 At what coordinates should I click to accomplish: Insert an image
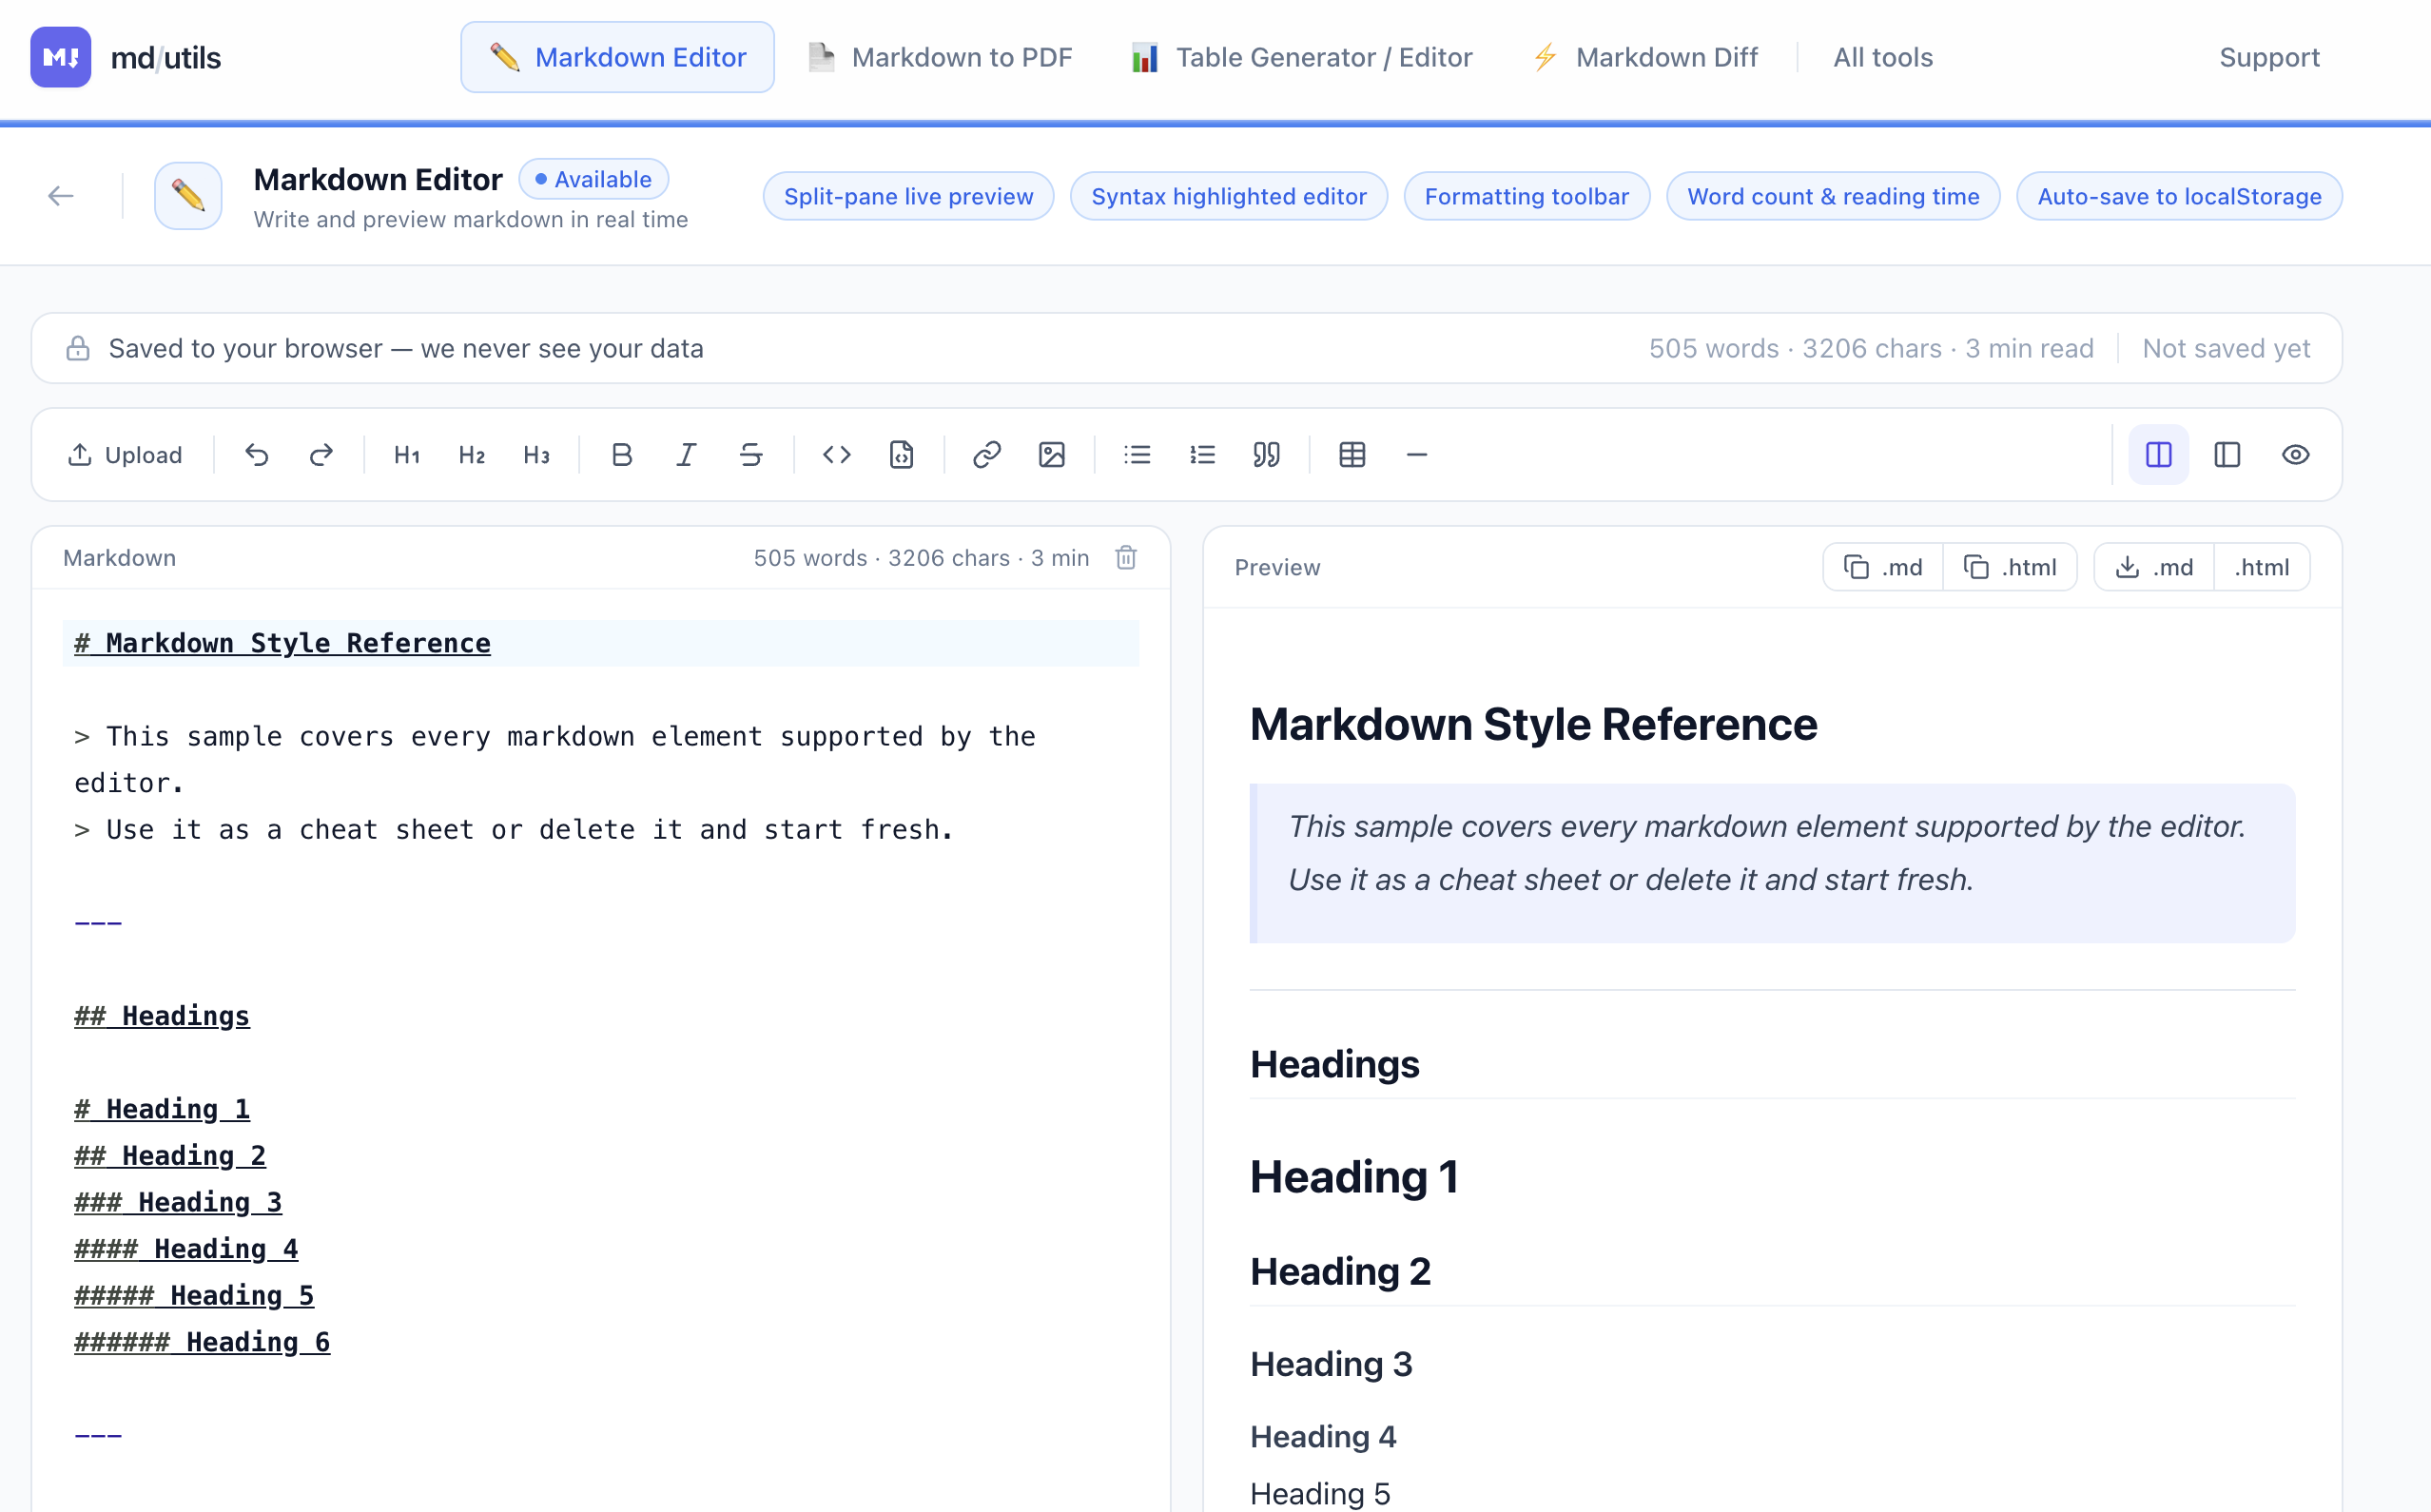click(x=1052, y=455)
